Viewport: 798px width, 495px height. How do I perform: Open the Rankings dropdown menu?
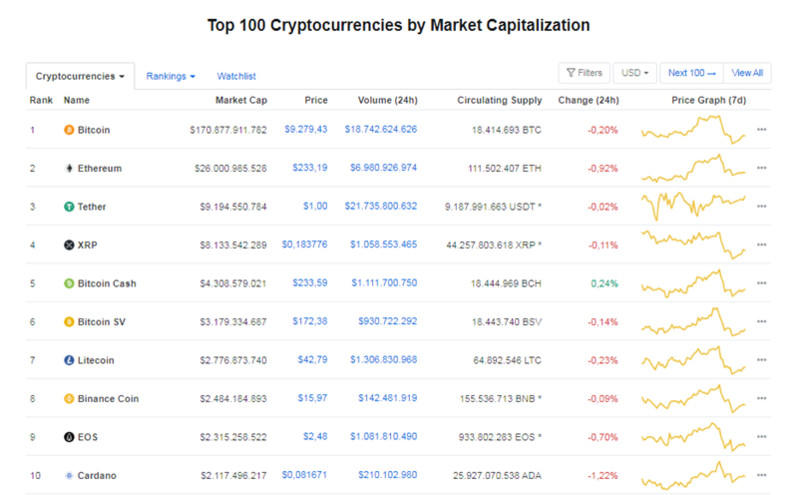pos(170,76)
